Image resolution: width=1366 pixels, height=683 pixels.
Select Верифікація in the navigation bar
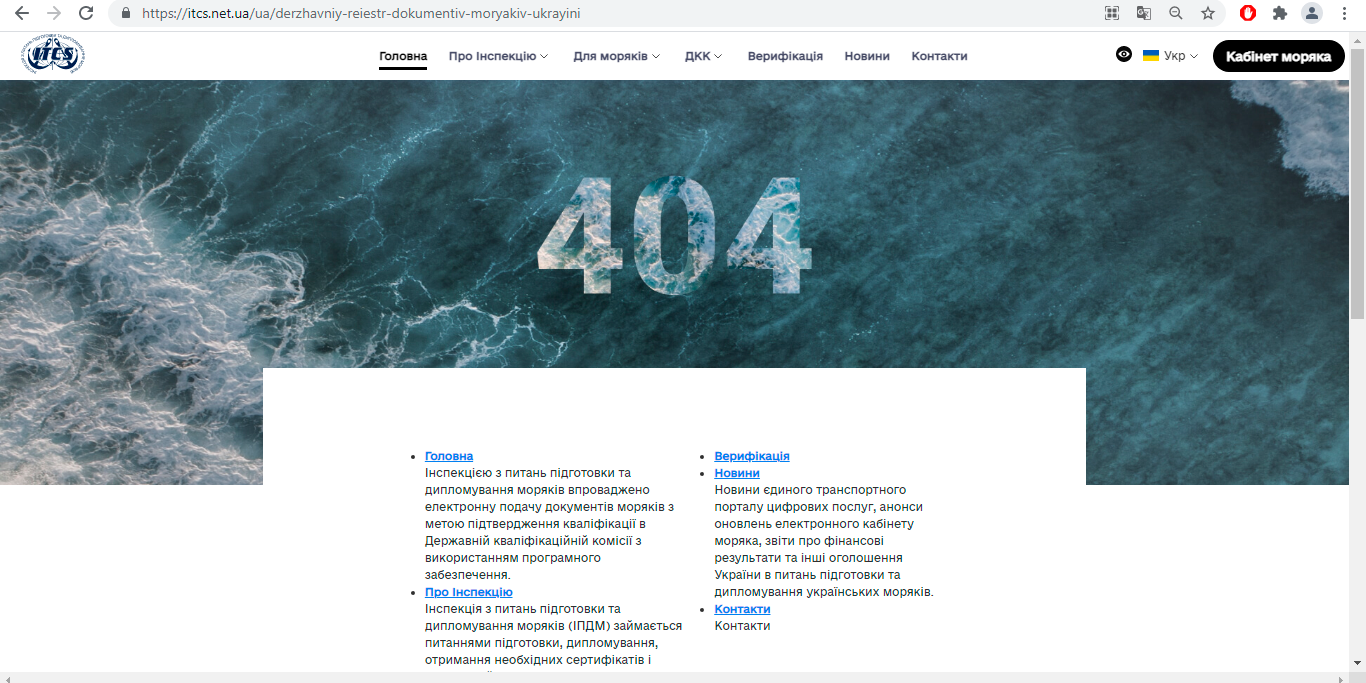click(x=785, y=56)
